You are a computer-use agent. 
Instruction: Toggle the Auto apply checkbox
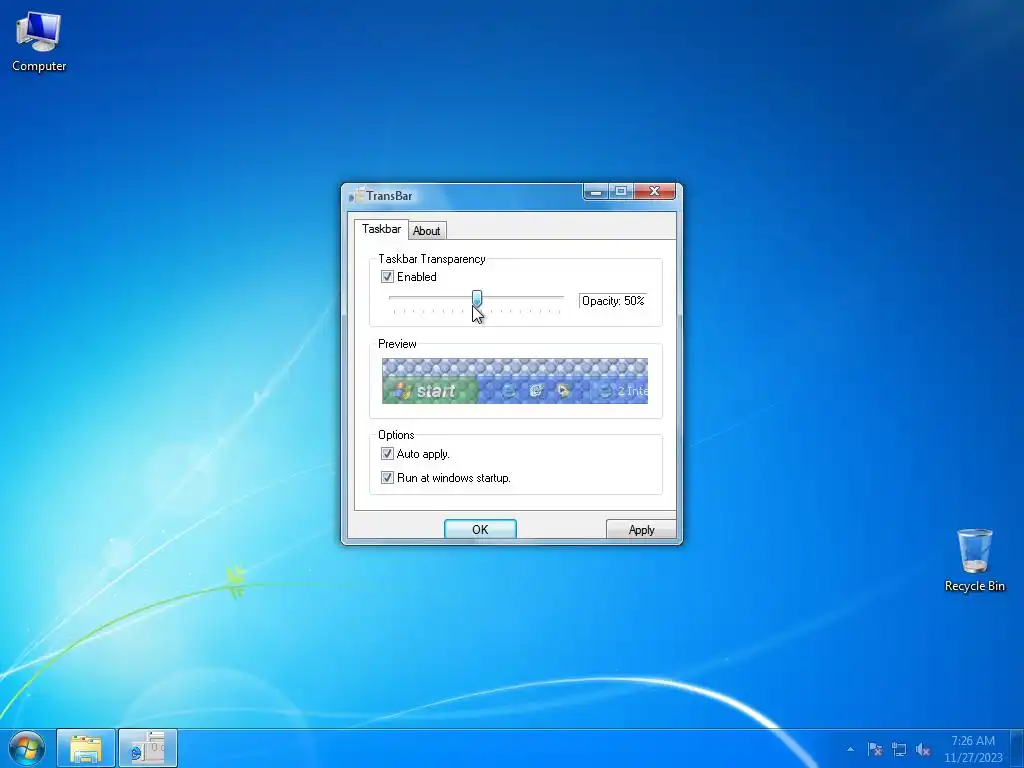point(387,454)
